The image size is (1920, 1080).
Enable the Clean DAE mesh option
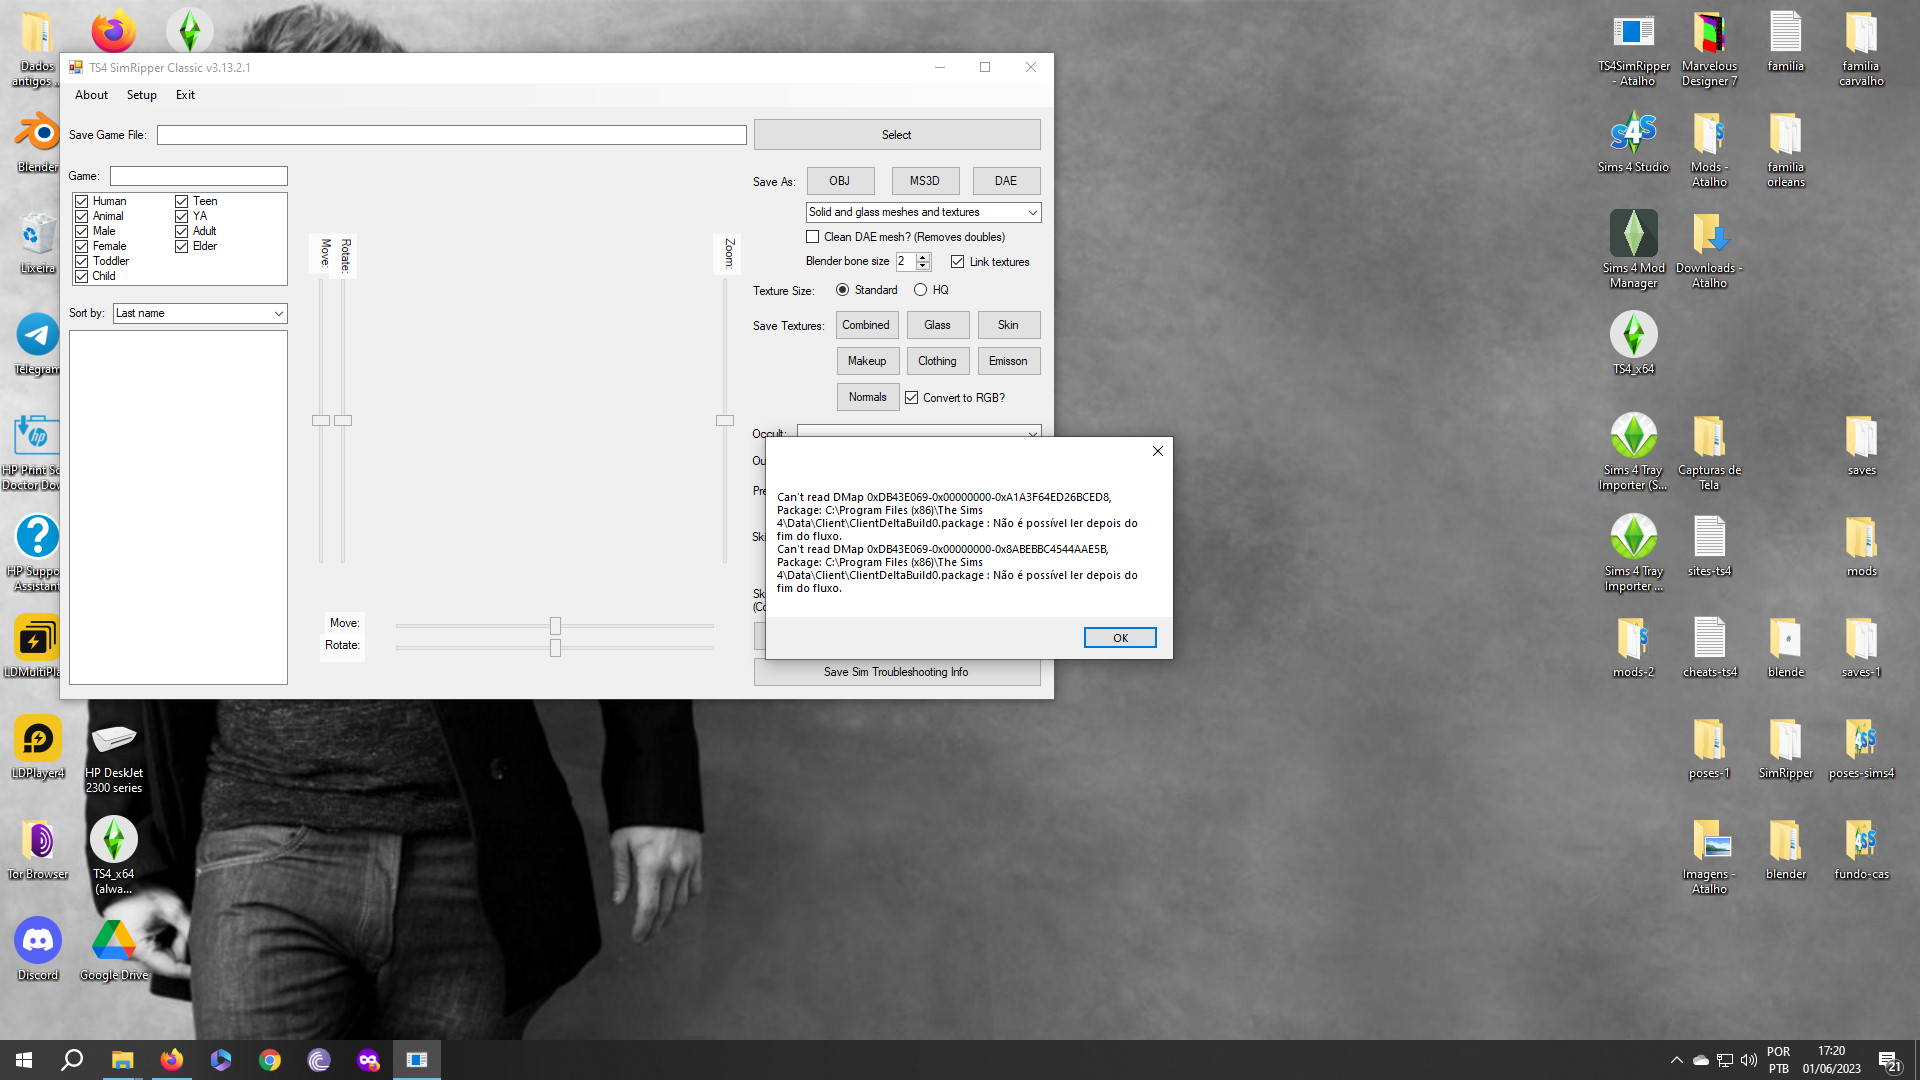click(813, 236)
